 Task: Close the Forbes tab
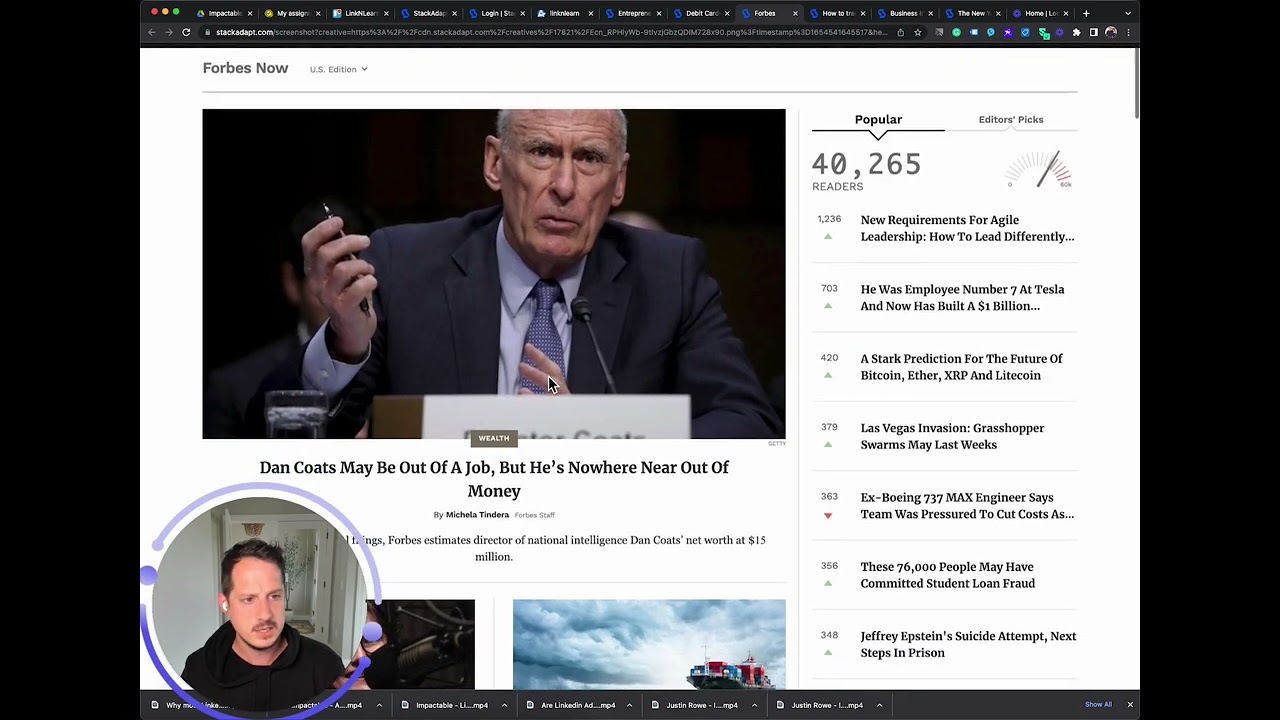click(795, 13)
